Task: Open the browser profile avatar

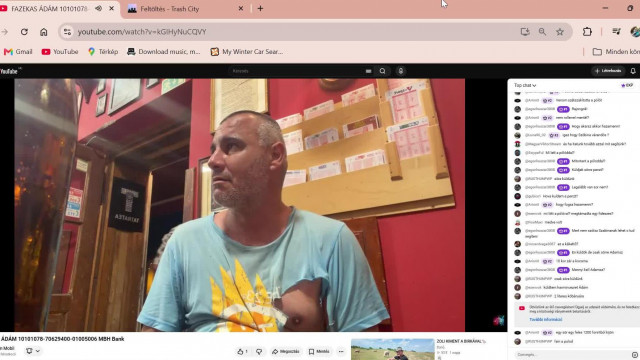Action: coord(635,32)
